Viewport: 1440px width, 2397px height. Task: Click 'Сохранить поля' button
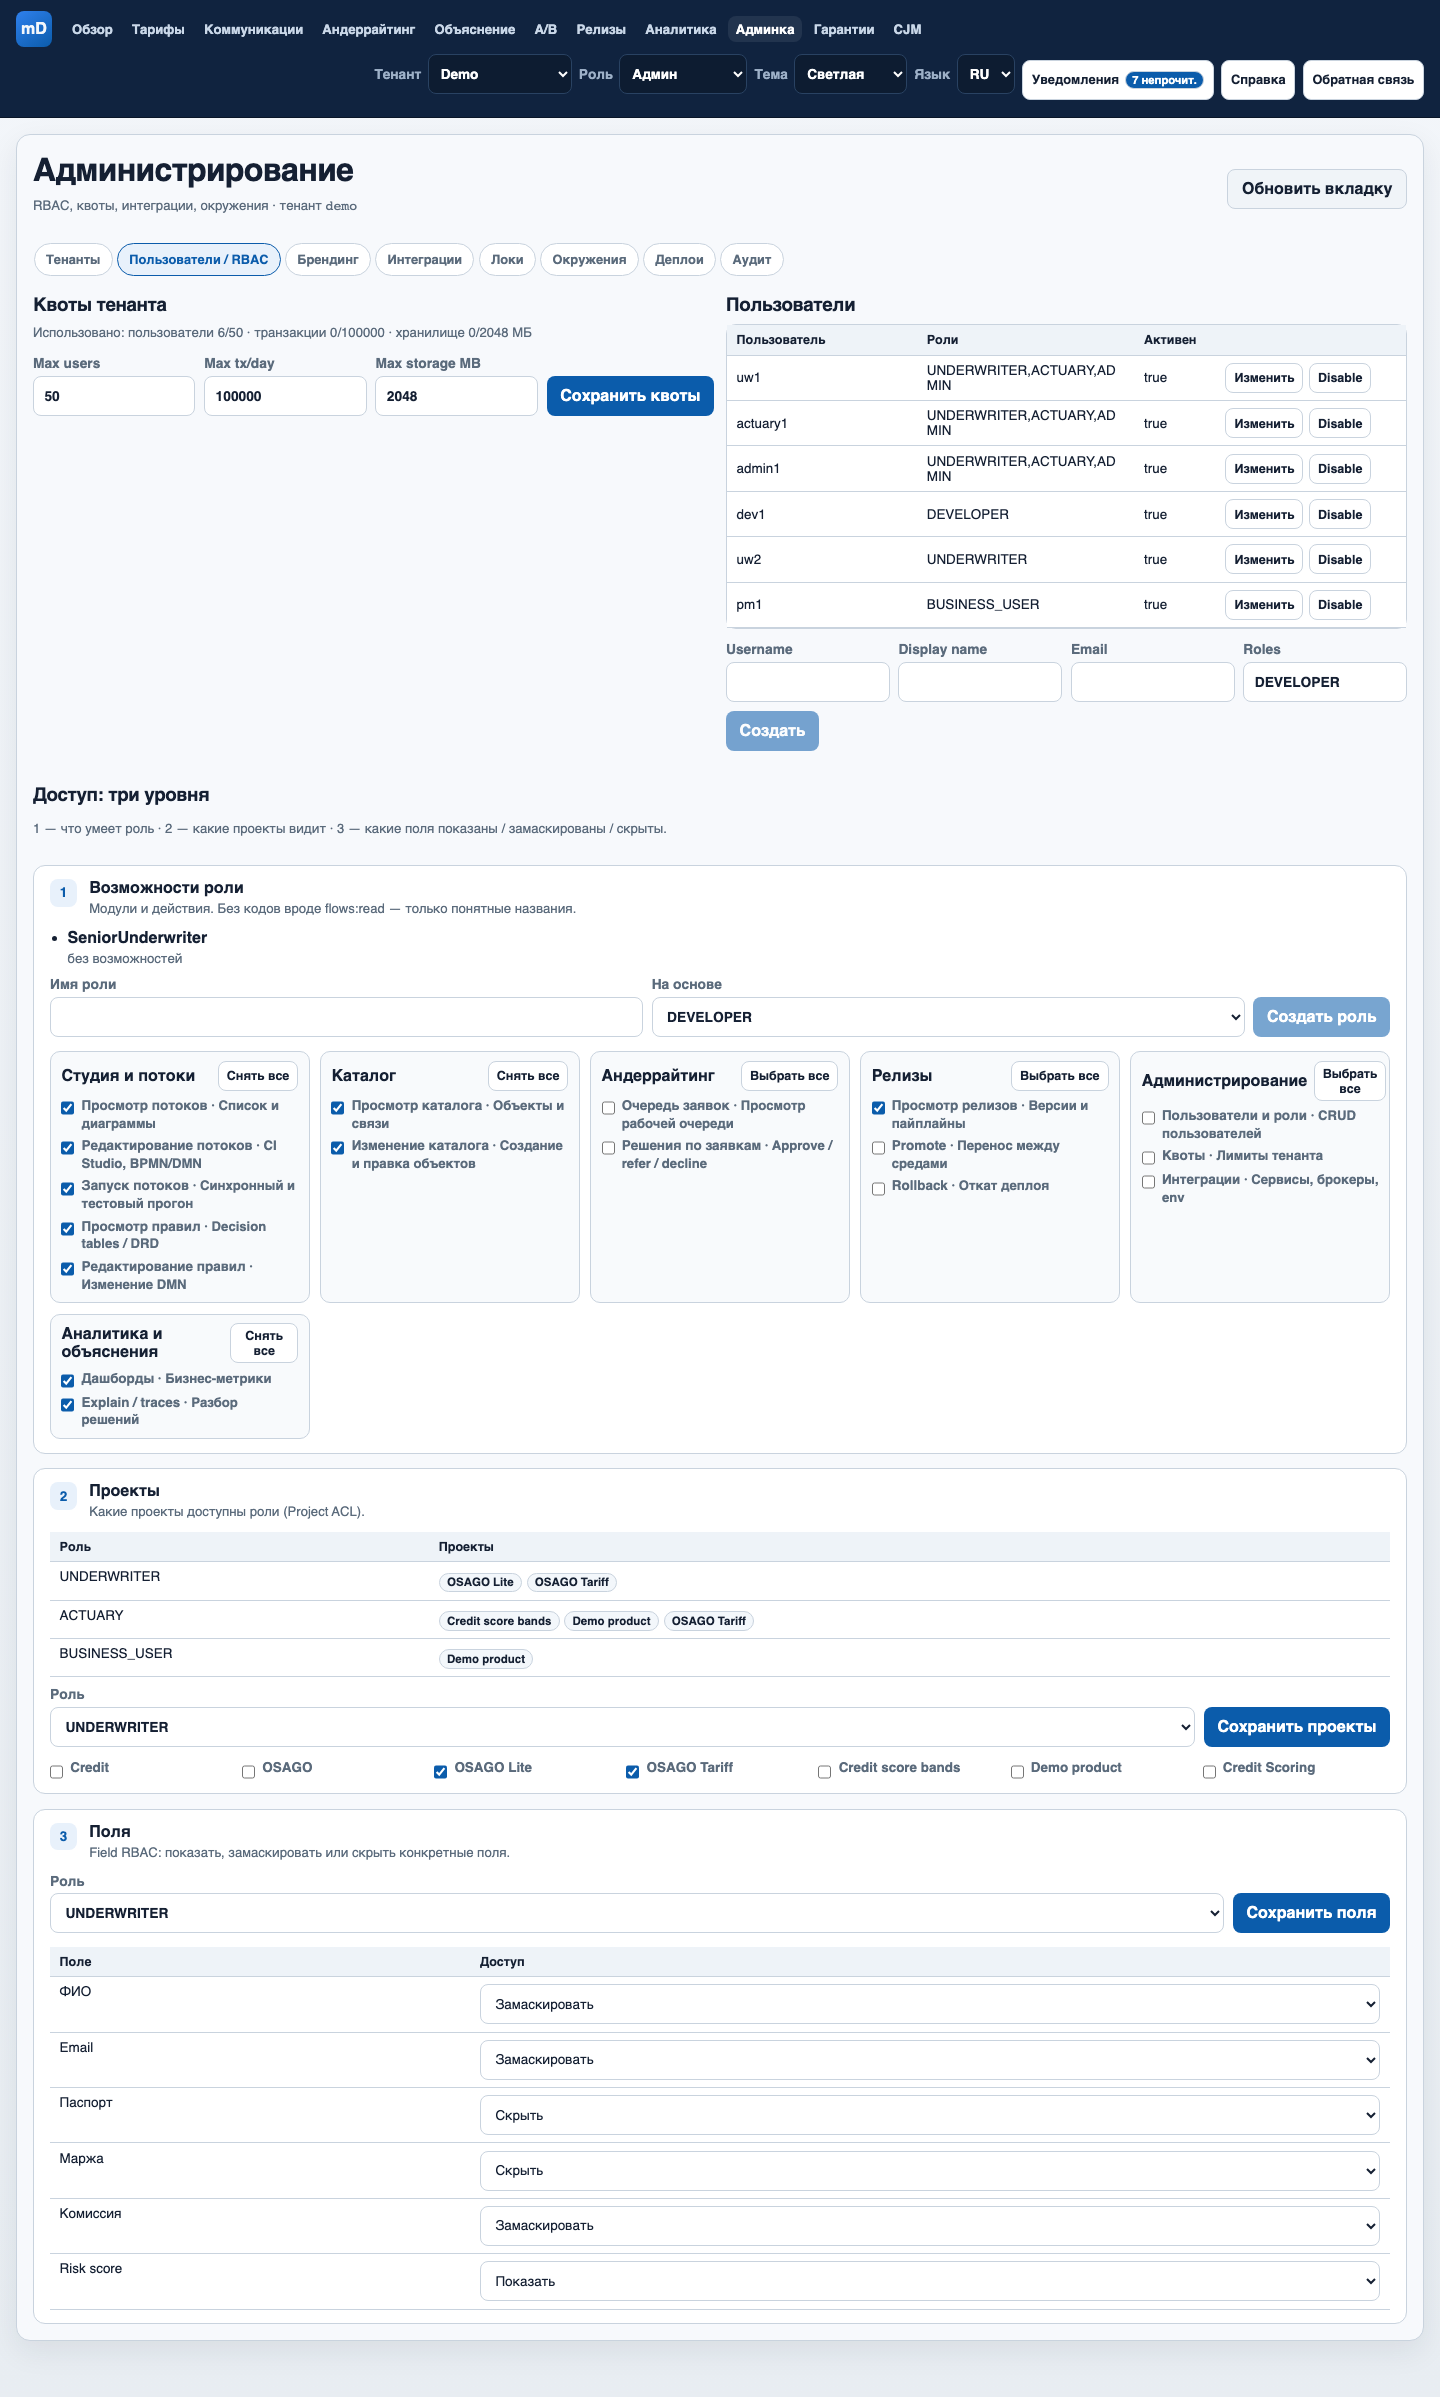pyautogui.click(x=1311, y=1913)
